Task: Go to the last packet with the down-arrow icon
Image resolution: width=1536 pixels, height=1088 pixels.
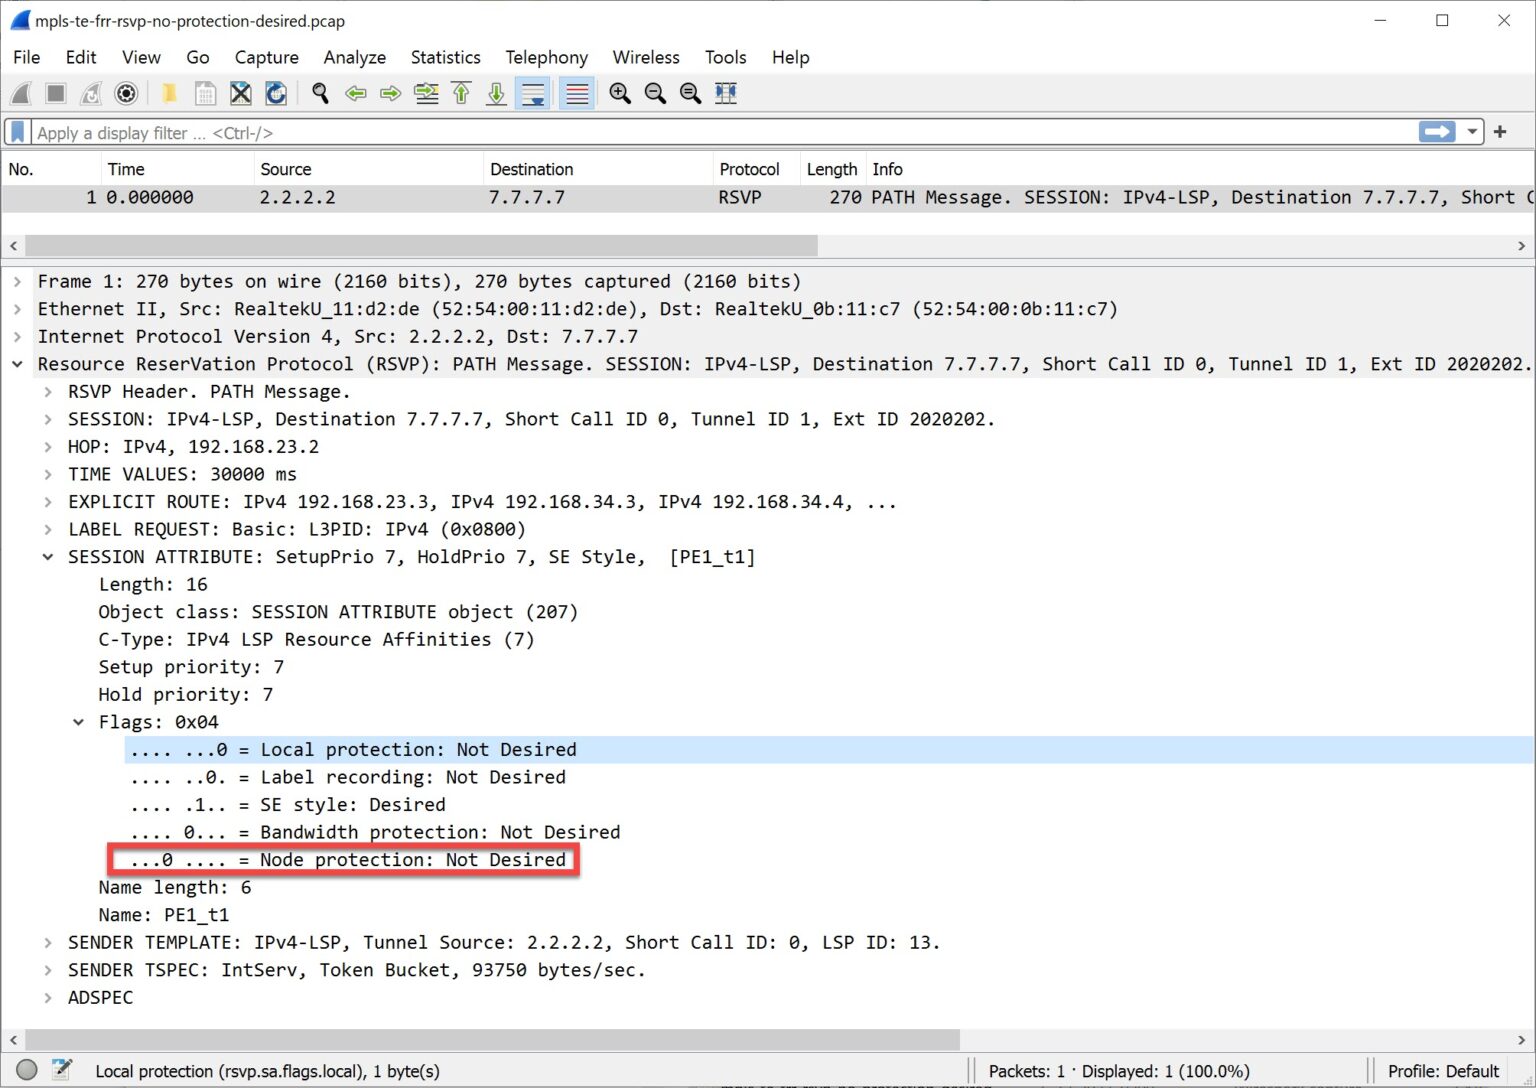Action: [x=496, y=93]
